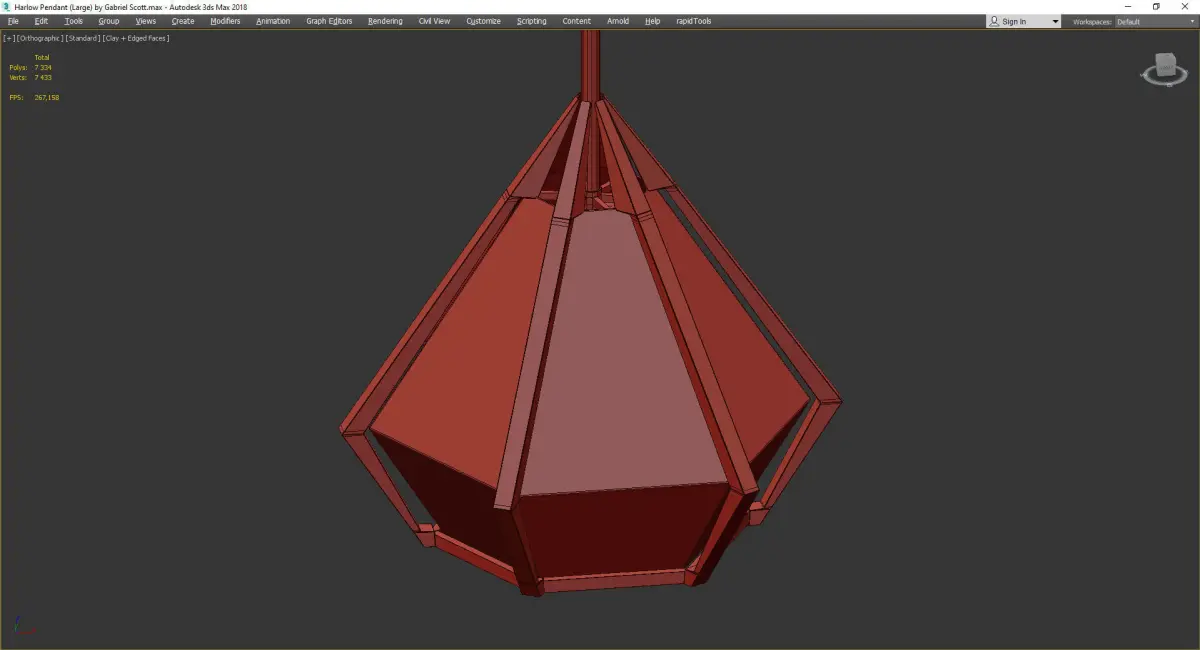
Task: Open the Modifiers menu
Action: click(x=225, y=21)
